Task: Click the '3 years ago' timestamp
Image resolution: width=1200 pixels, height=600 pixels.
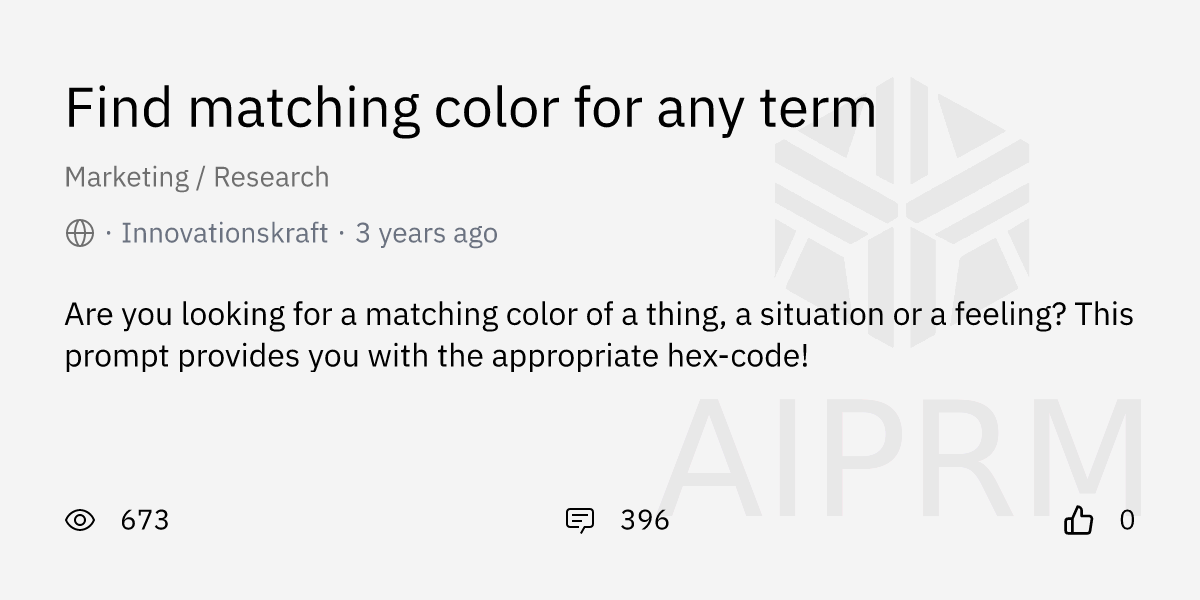Action: 426,234
